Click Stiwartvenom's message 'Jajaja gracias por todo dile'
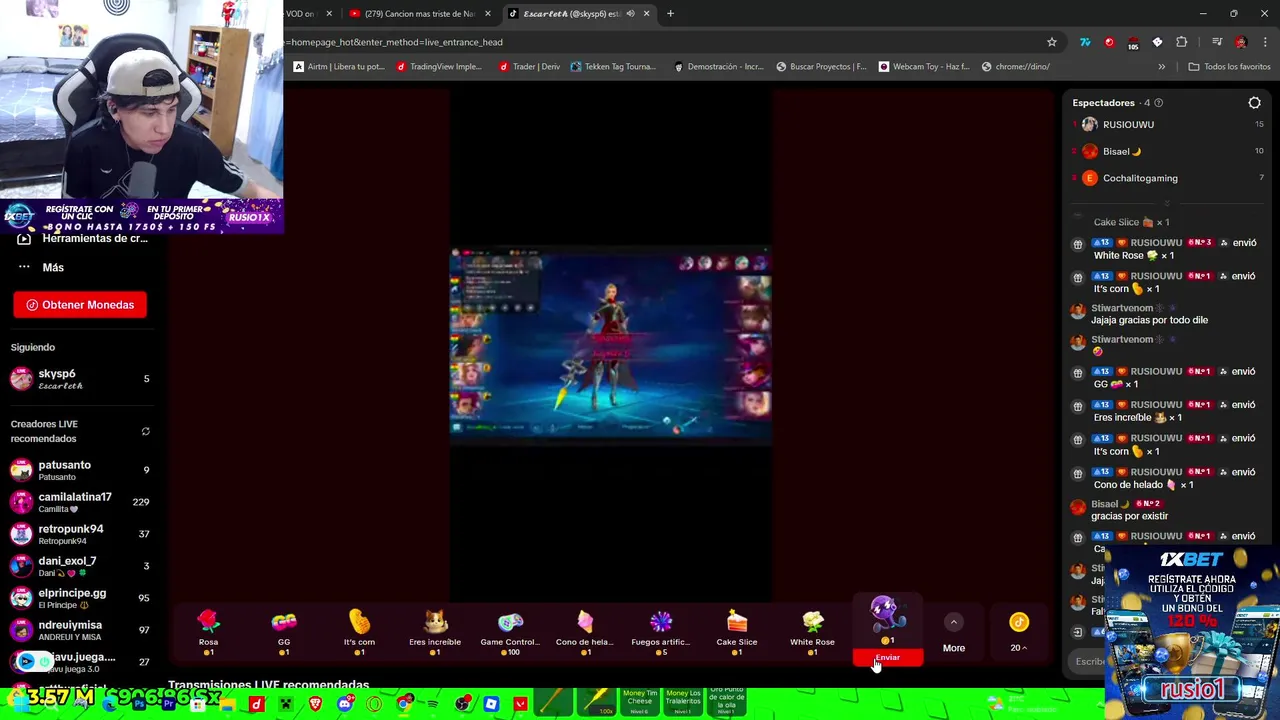This screenshot has width=1280, height=720. [1149, 320]
